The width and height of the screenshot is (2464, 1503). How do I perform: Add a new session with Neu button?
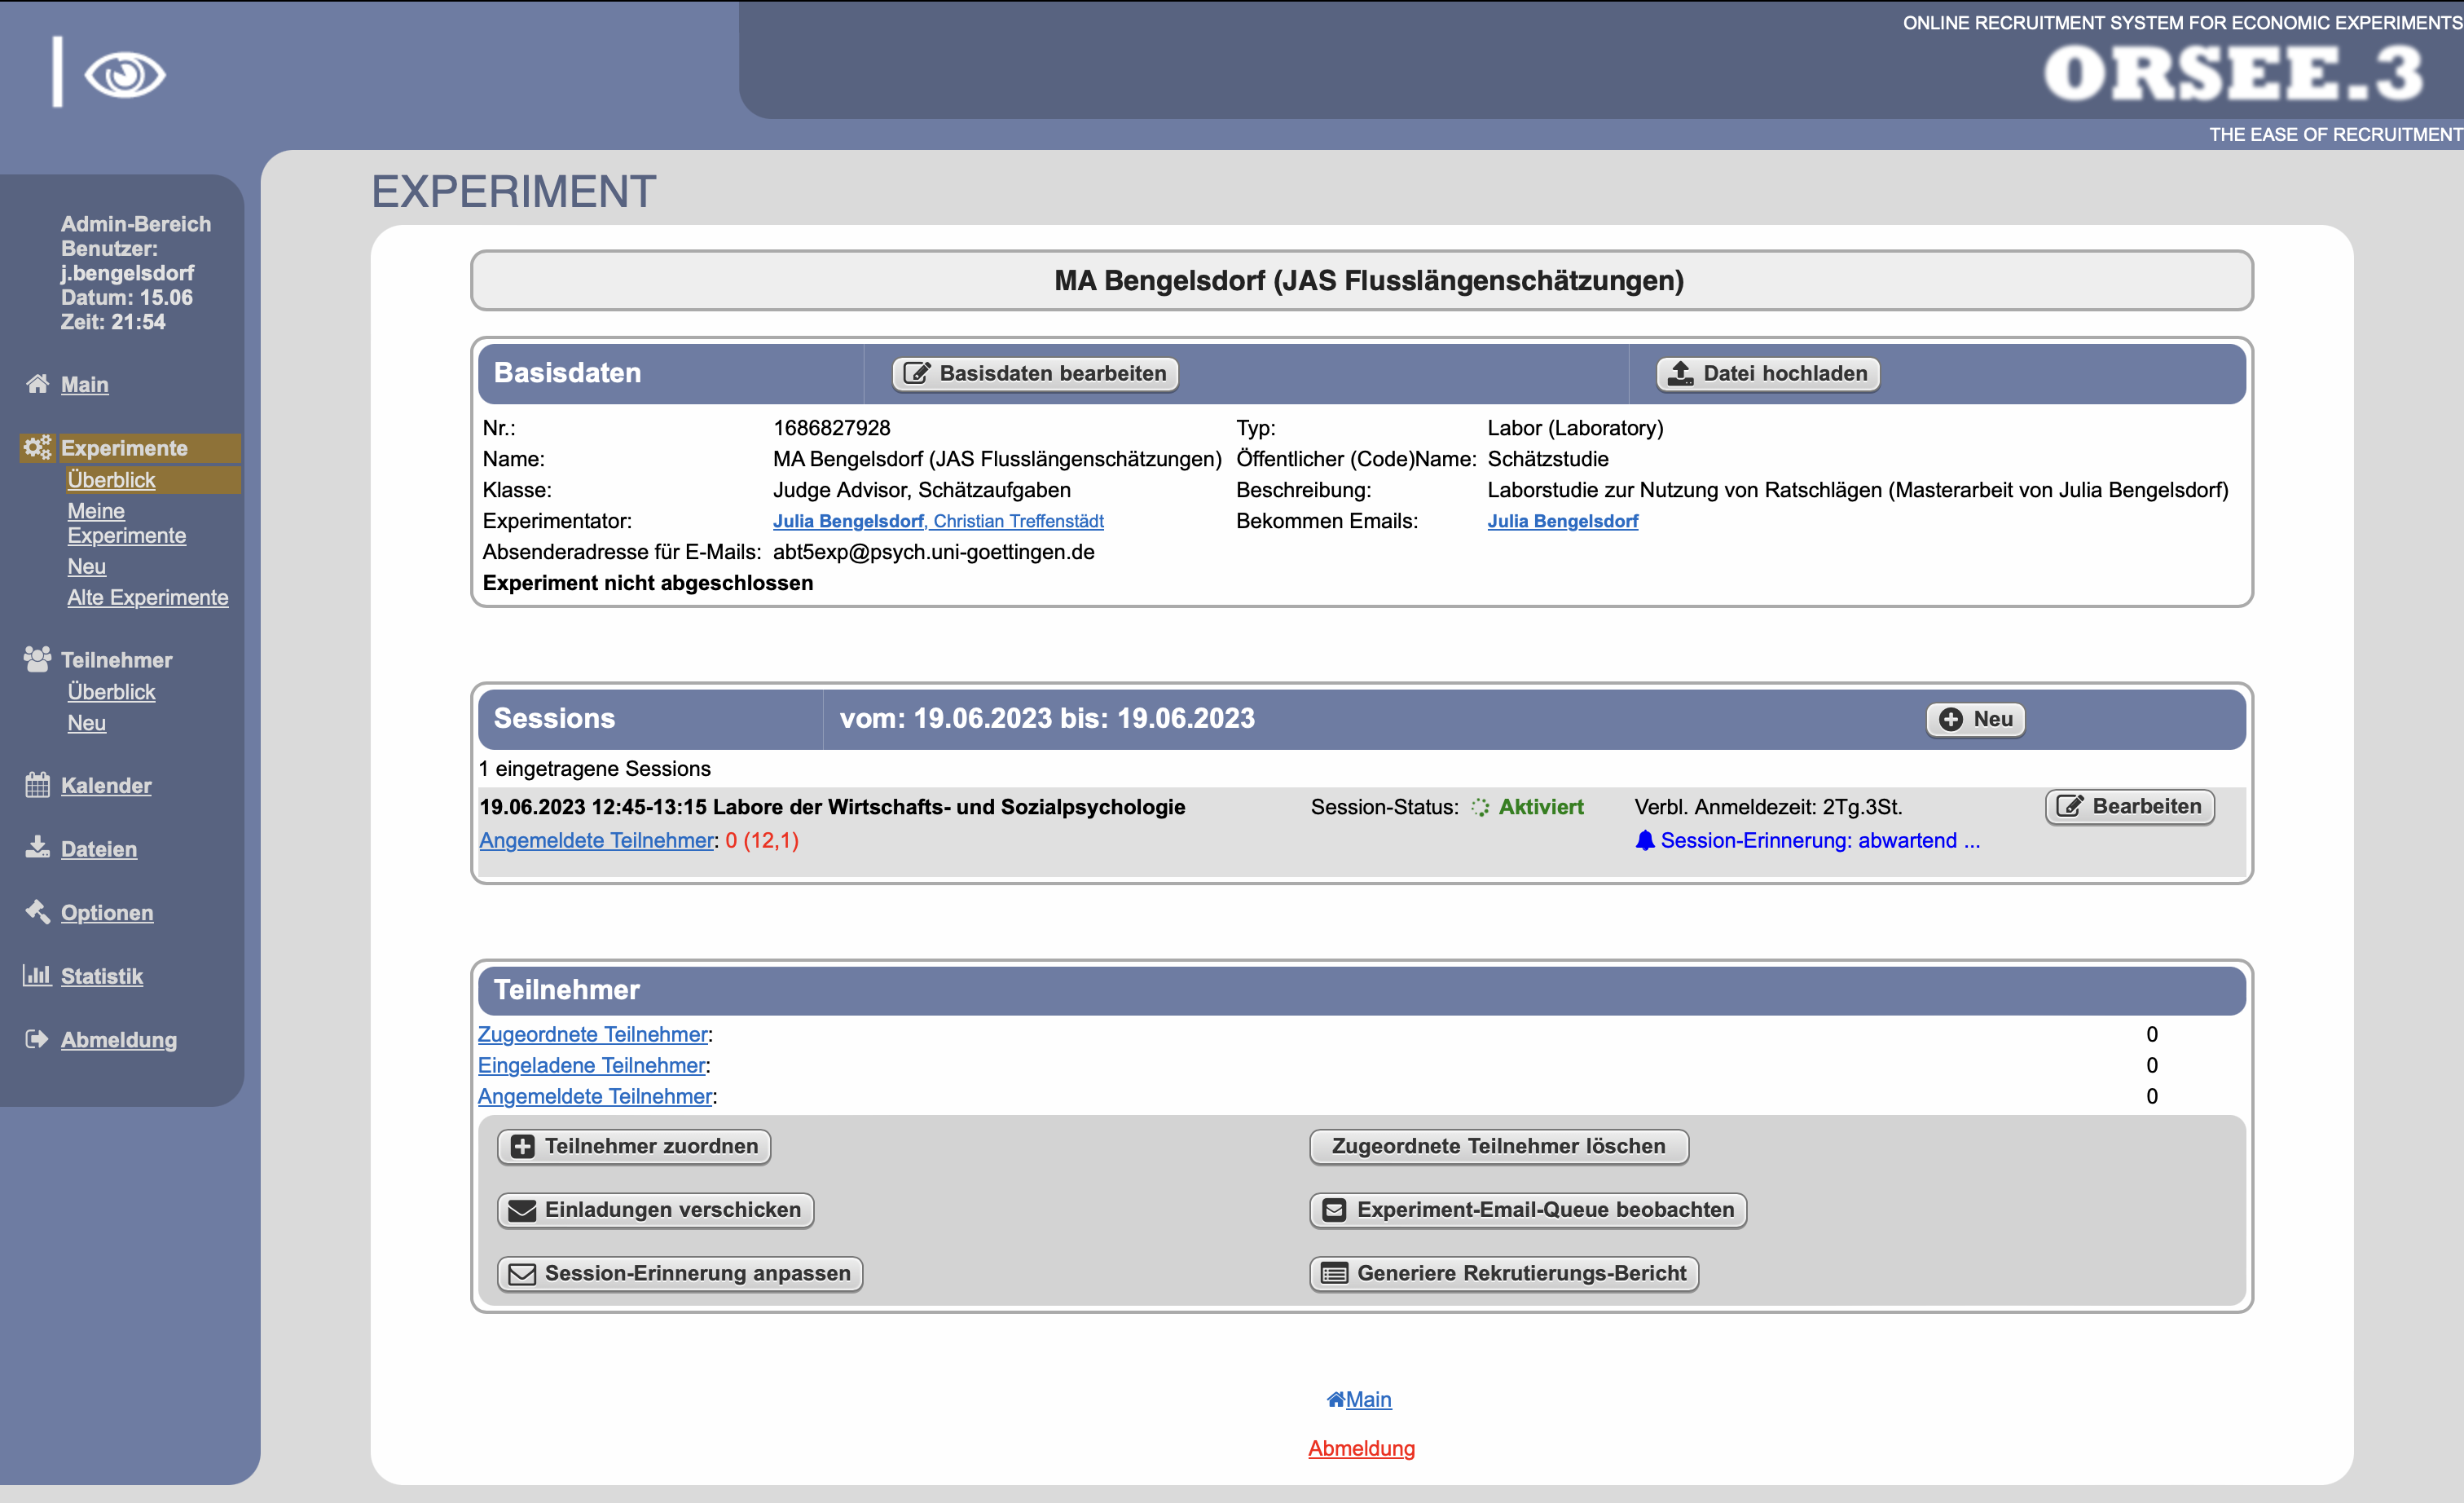click(1975, 719)
